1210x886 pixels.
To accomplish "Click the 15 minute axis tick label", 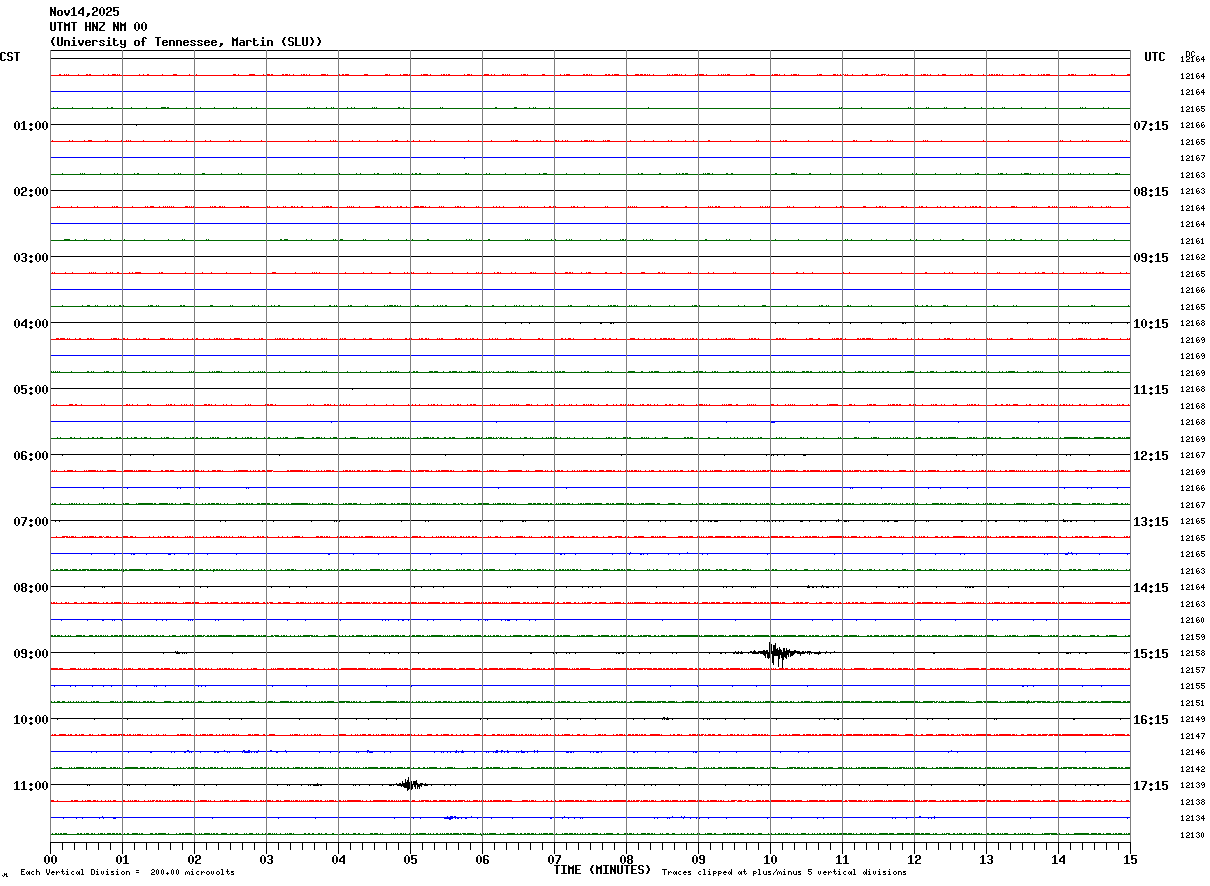I will coord(1130,859).
